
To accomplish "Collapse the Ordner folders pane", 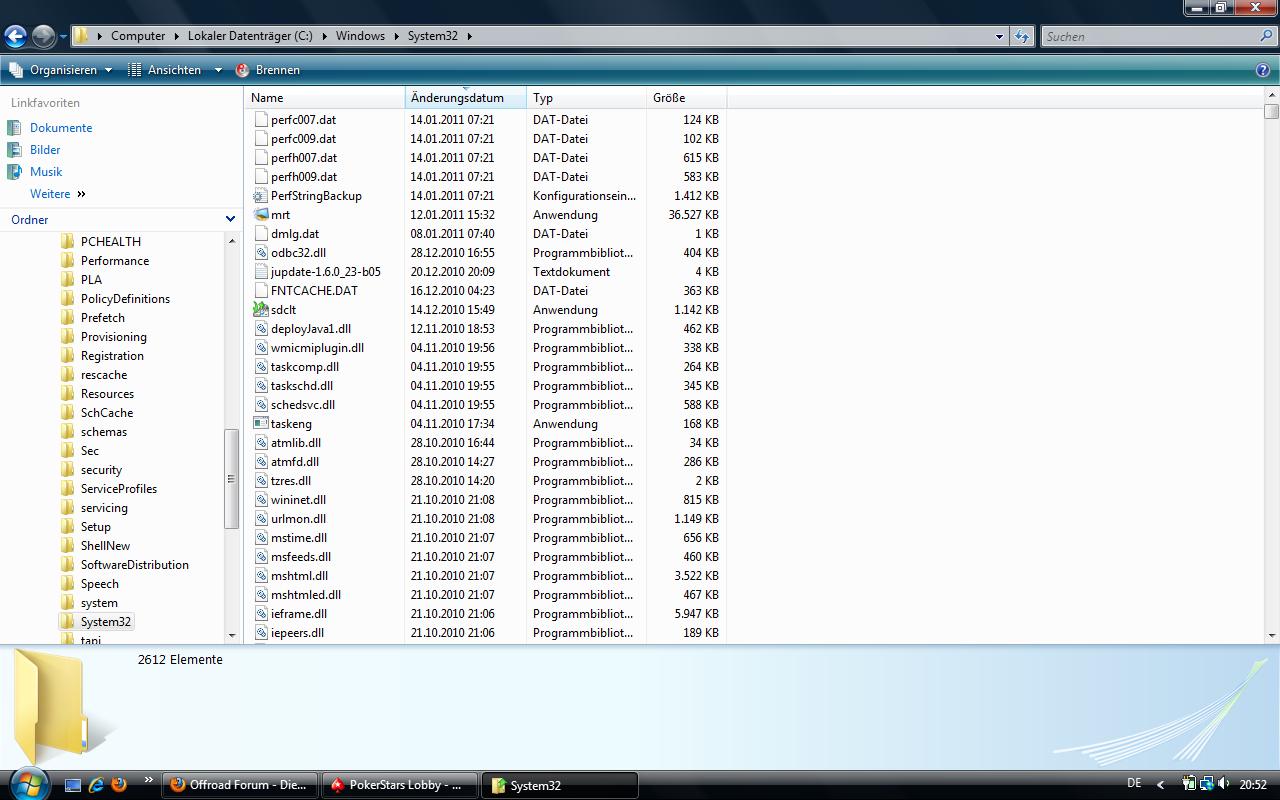I will click(x=230, y=220).
